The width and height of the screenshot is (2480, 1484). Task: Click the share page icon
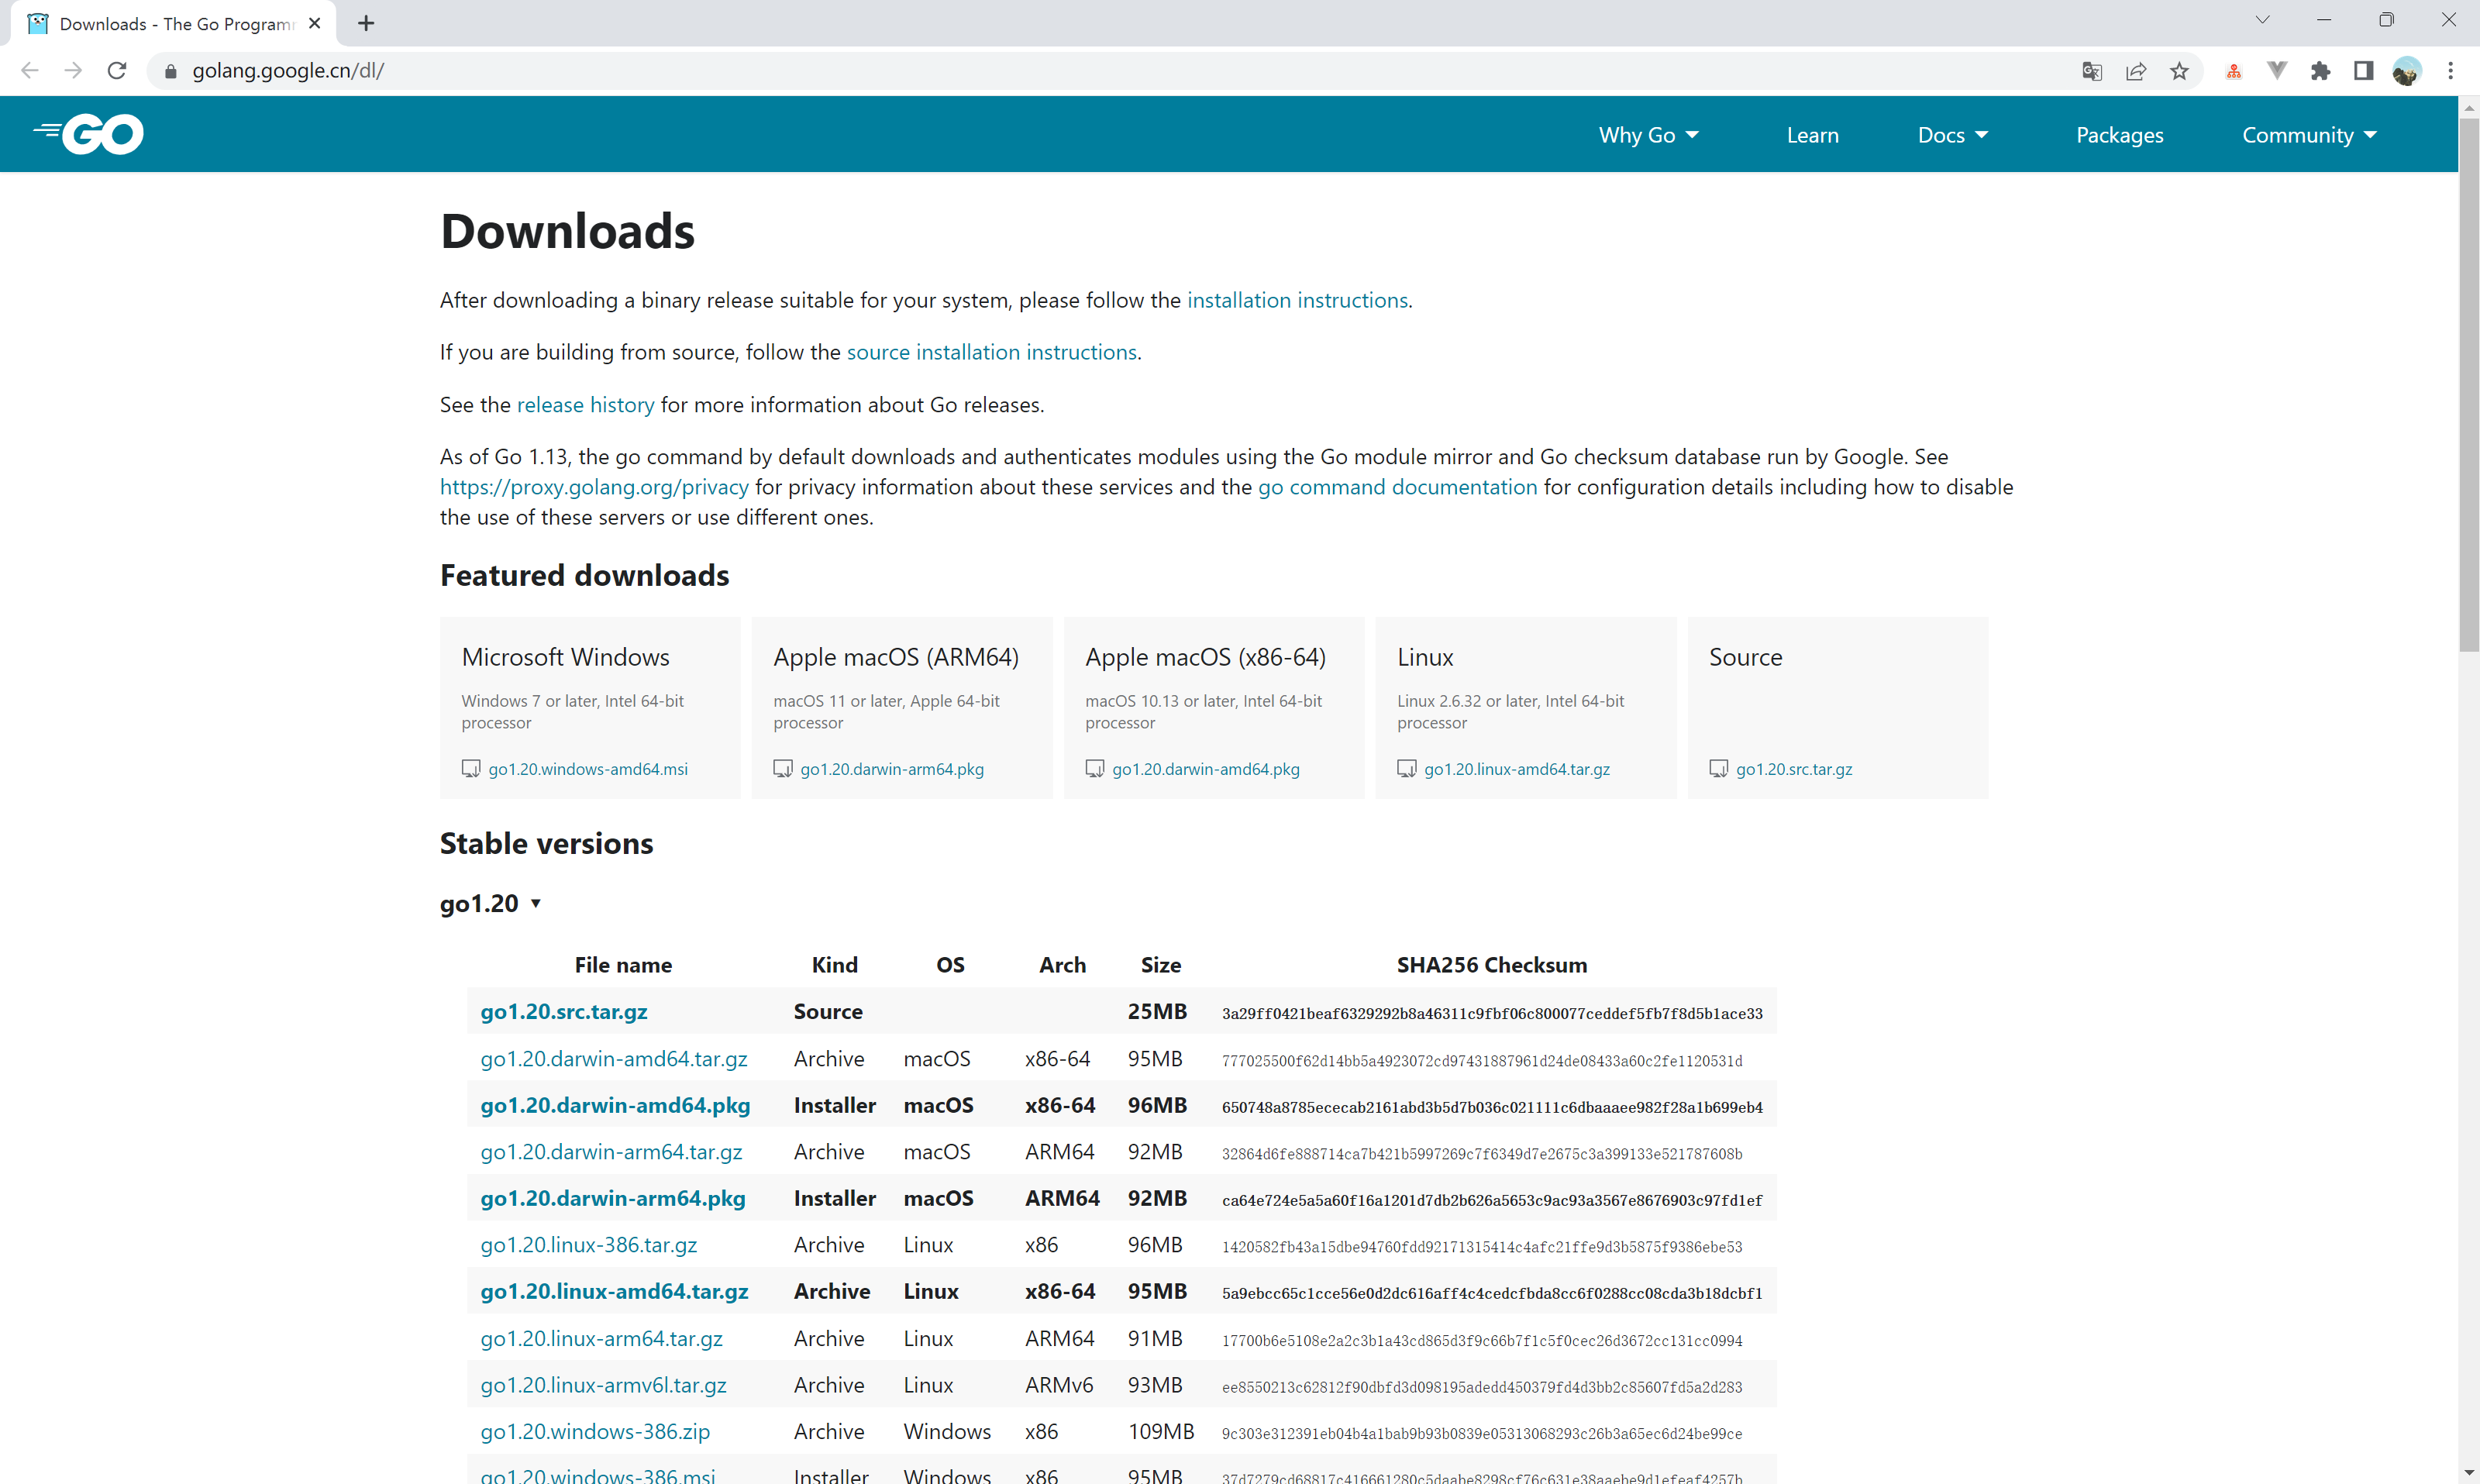pyautogui.click(x=2136, y=71)
